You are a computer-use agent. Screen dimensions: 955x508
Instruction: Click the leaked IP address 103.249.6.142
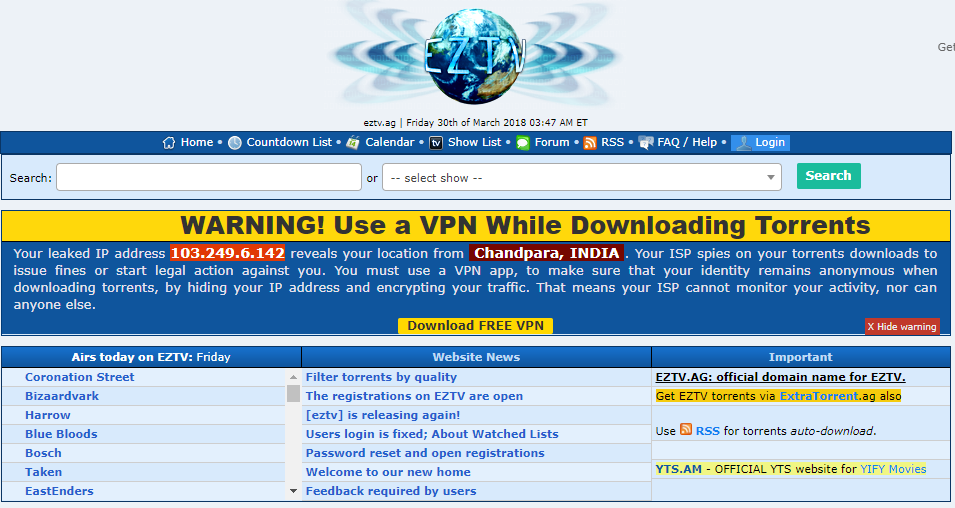pos(227,253)
